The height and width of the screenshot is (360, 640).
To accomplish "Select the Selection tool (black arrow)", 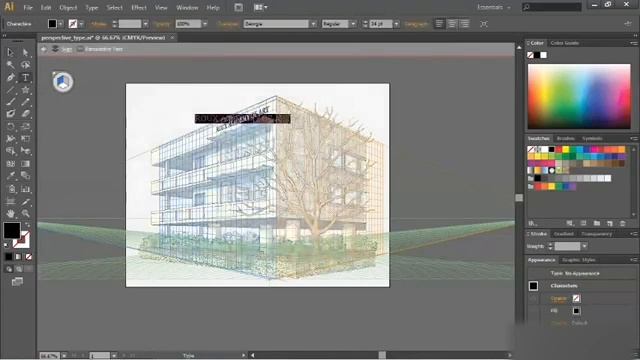I will tap(10, 52).
